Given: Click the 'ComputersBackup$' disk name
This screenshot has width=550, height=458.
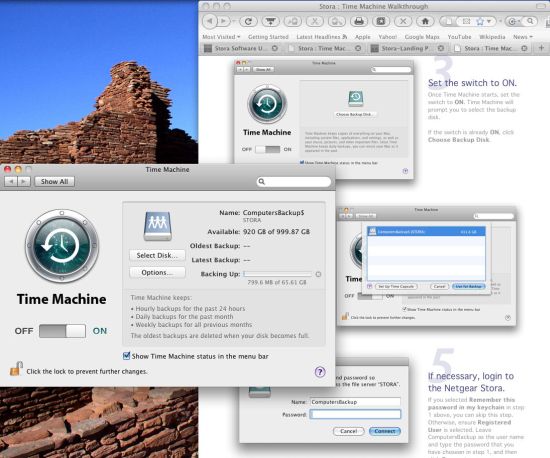Looking at the screenshot, I should click(274, 213).
